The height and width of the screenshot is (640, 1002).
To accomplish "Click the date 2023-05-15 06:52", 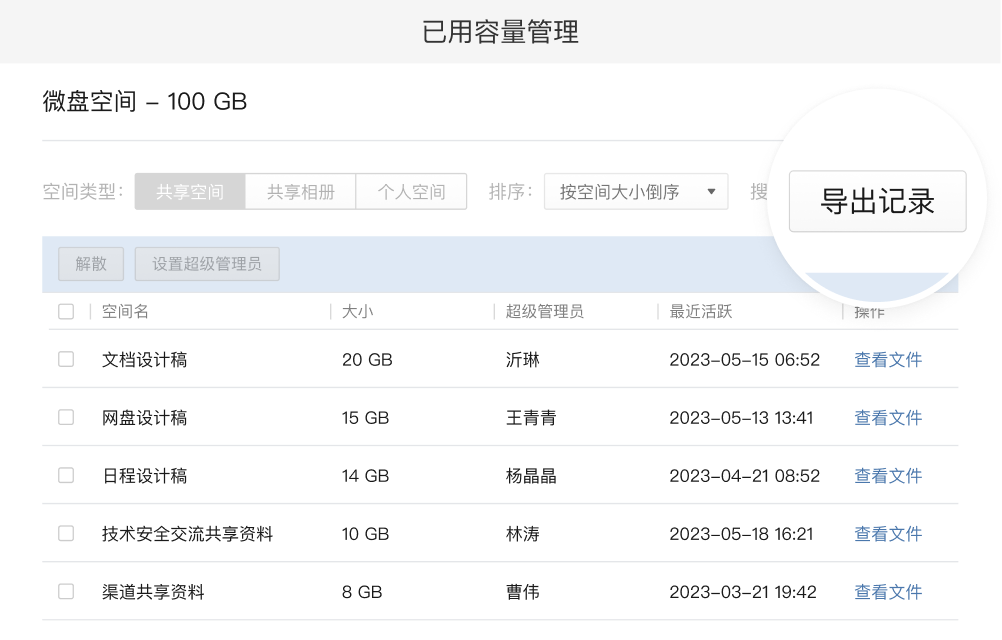I will click(744, 360).
